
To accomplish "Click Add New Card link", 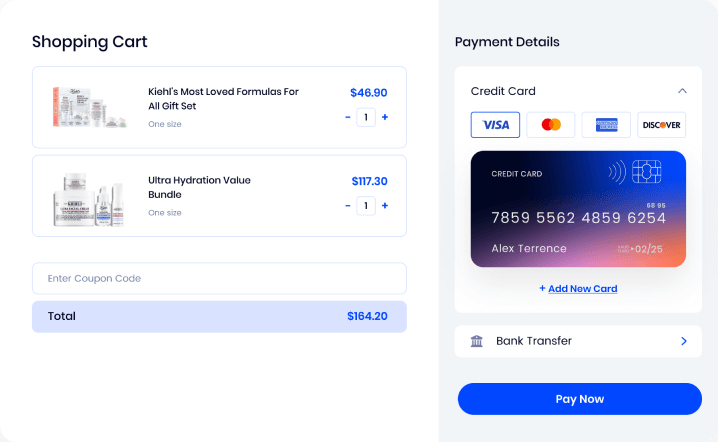I will [578, 289].
